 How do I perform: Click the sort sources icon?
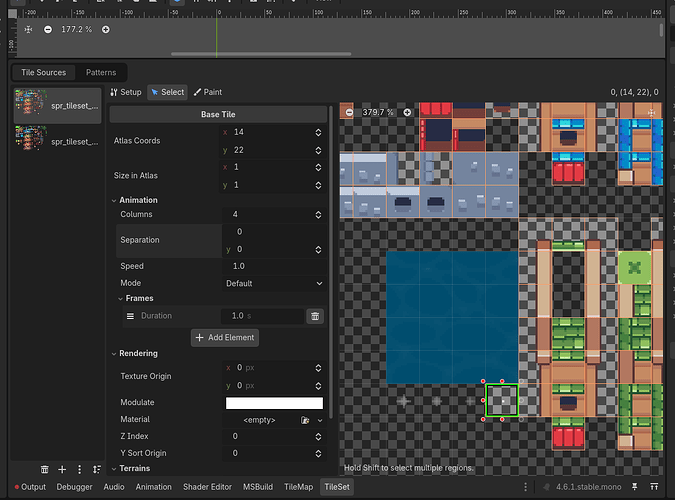[x=96, y=469]
